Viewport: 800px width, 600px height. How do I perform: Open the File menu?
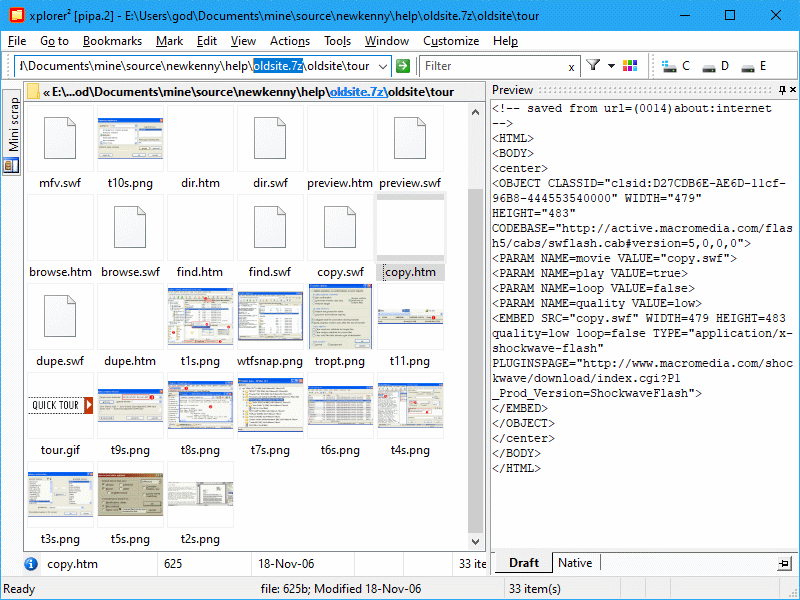click(x=17, y=41)
